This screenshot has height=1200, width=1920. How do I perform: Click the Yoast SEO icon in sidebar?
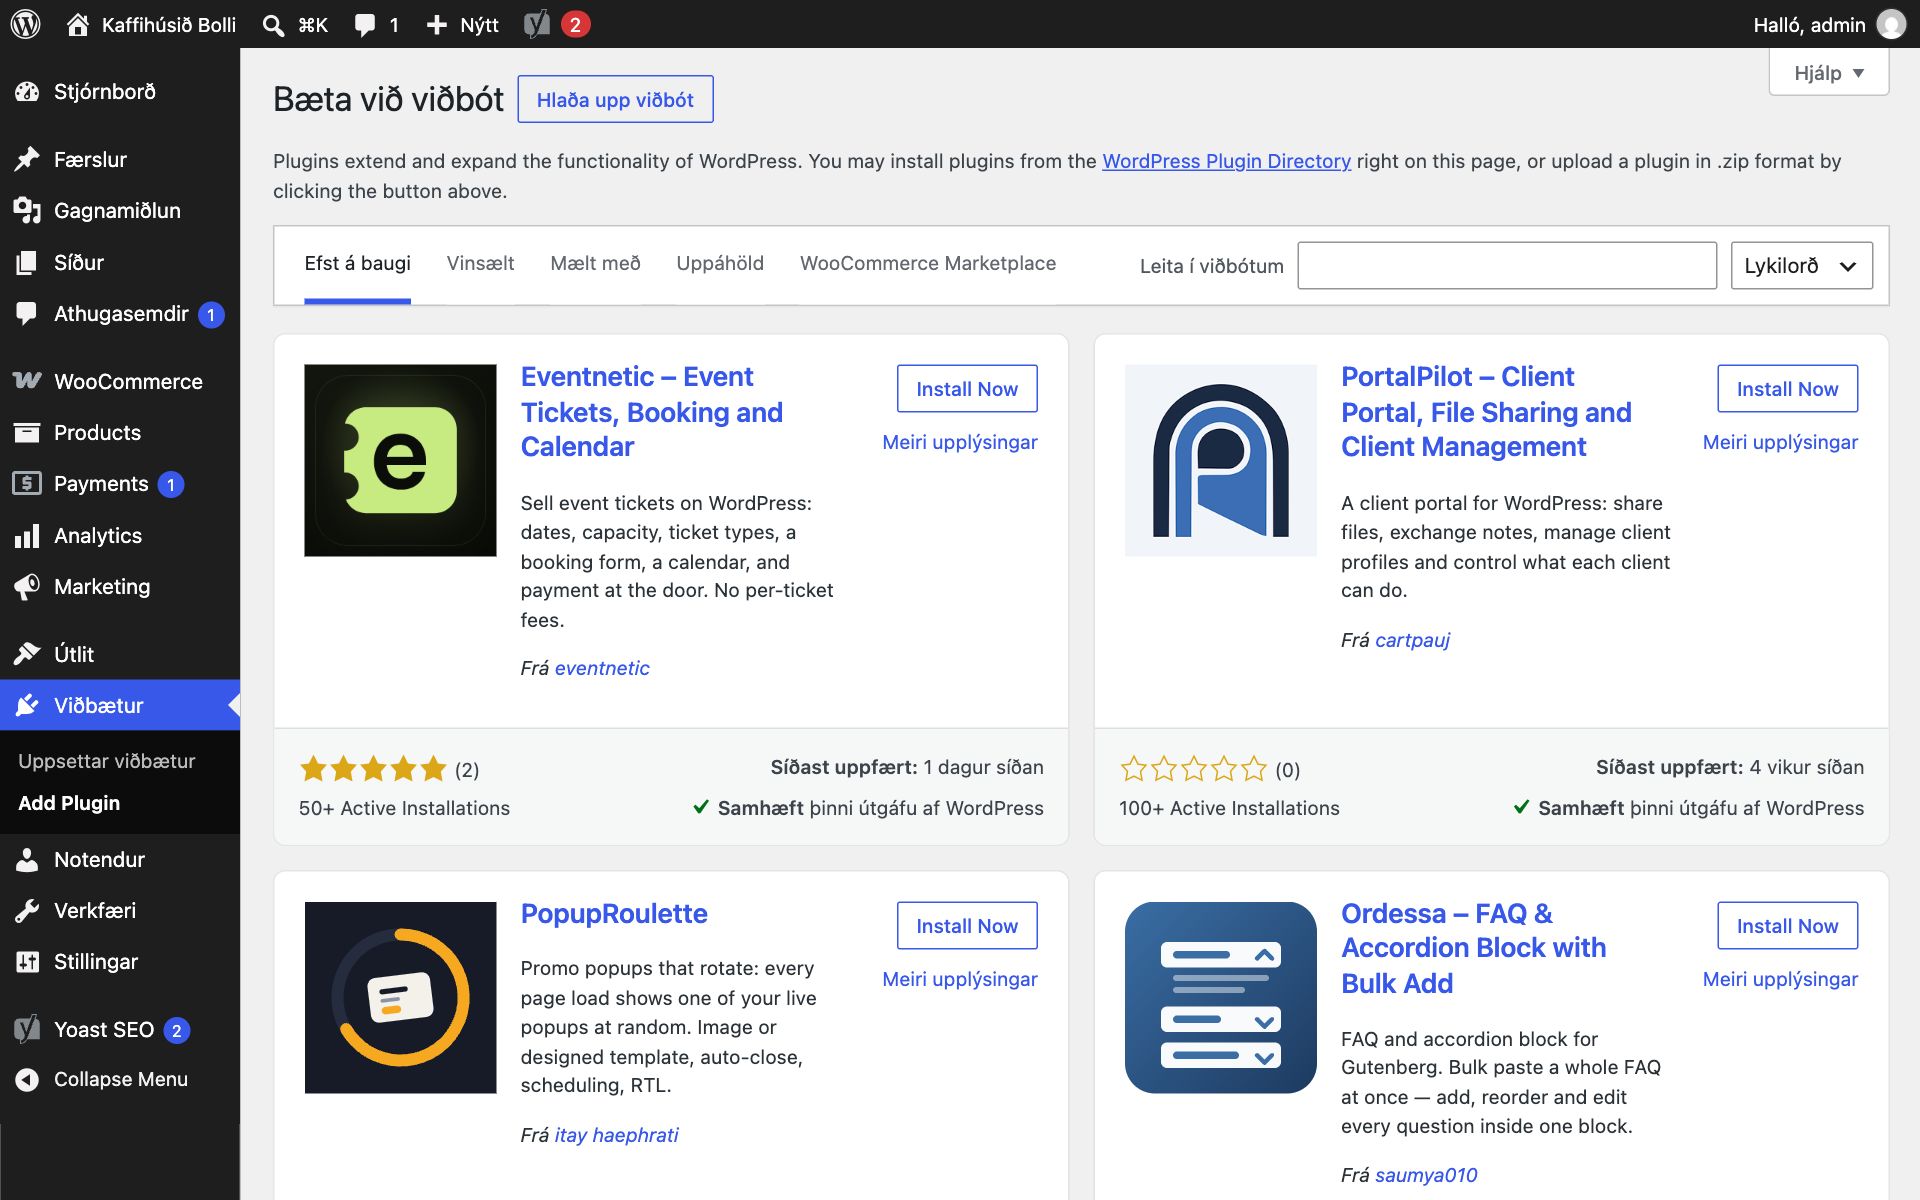pos(27,1029)
